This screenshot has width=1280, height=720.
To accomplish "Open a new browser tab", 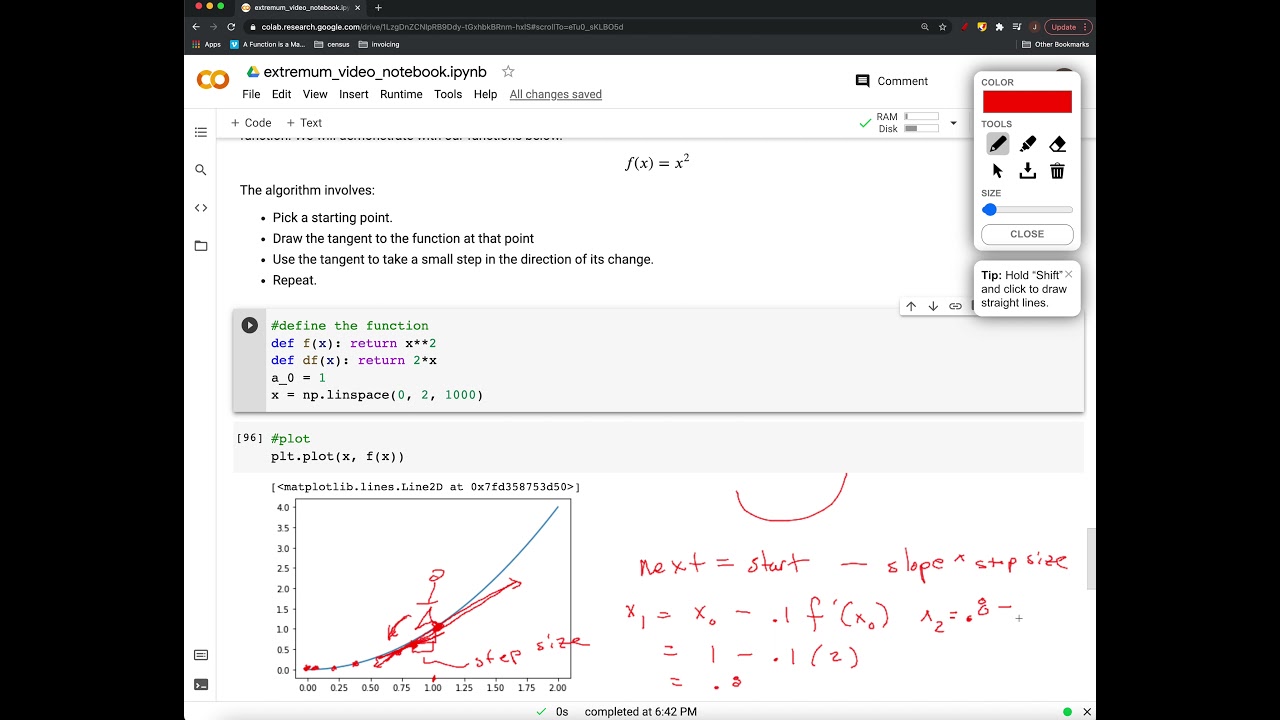I will [378, 7].
